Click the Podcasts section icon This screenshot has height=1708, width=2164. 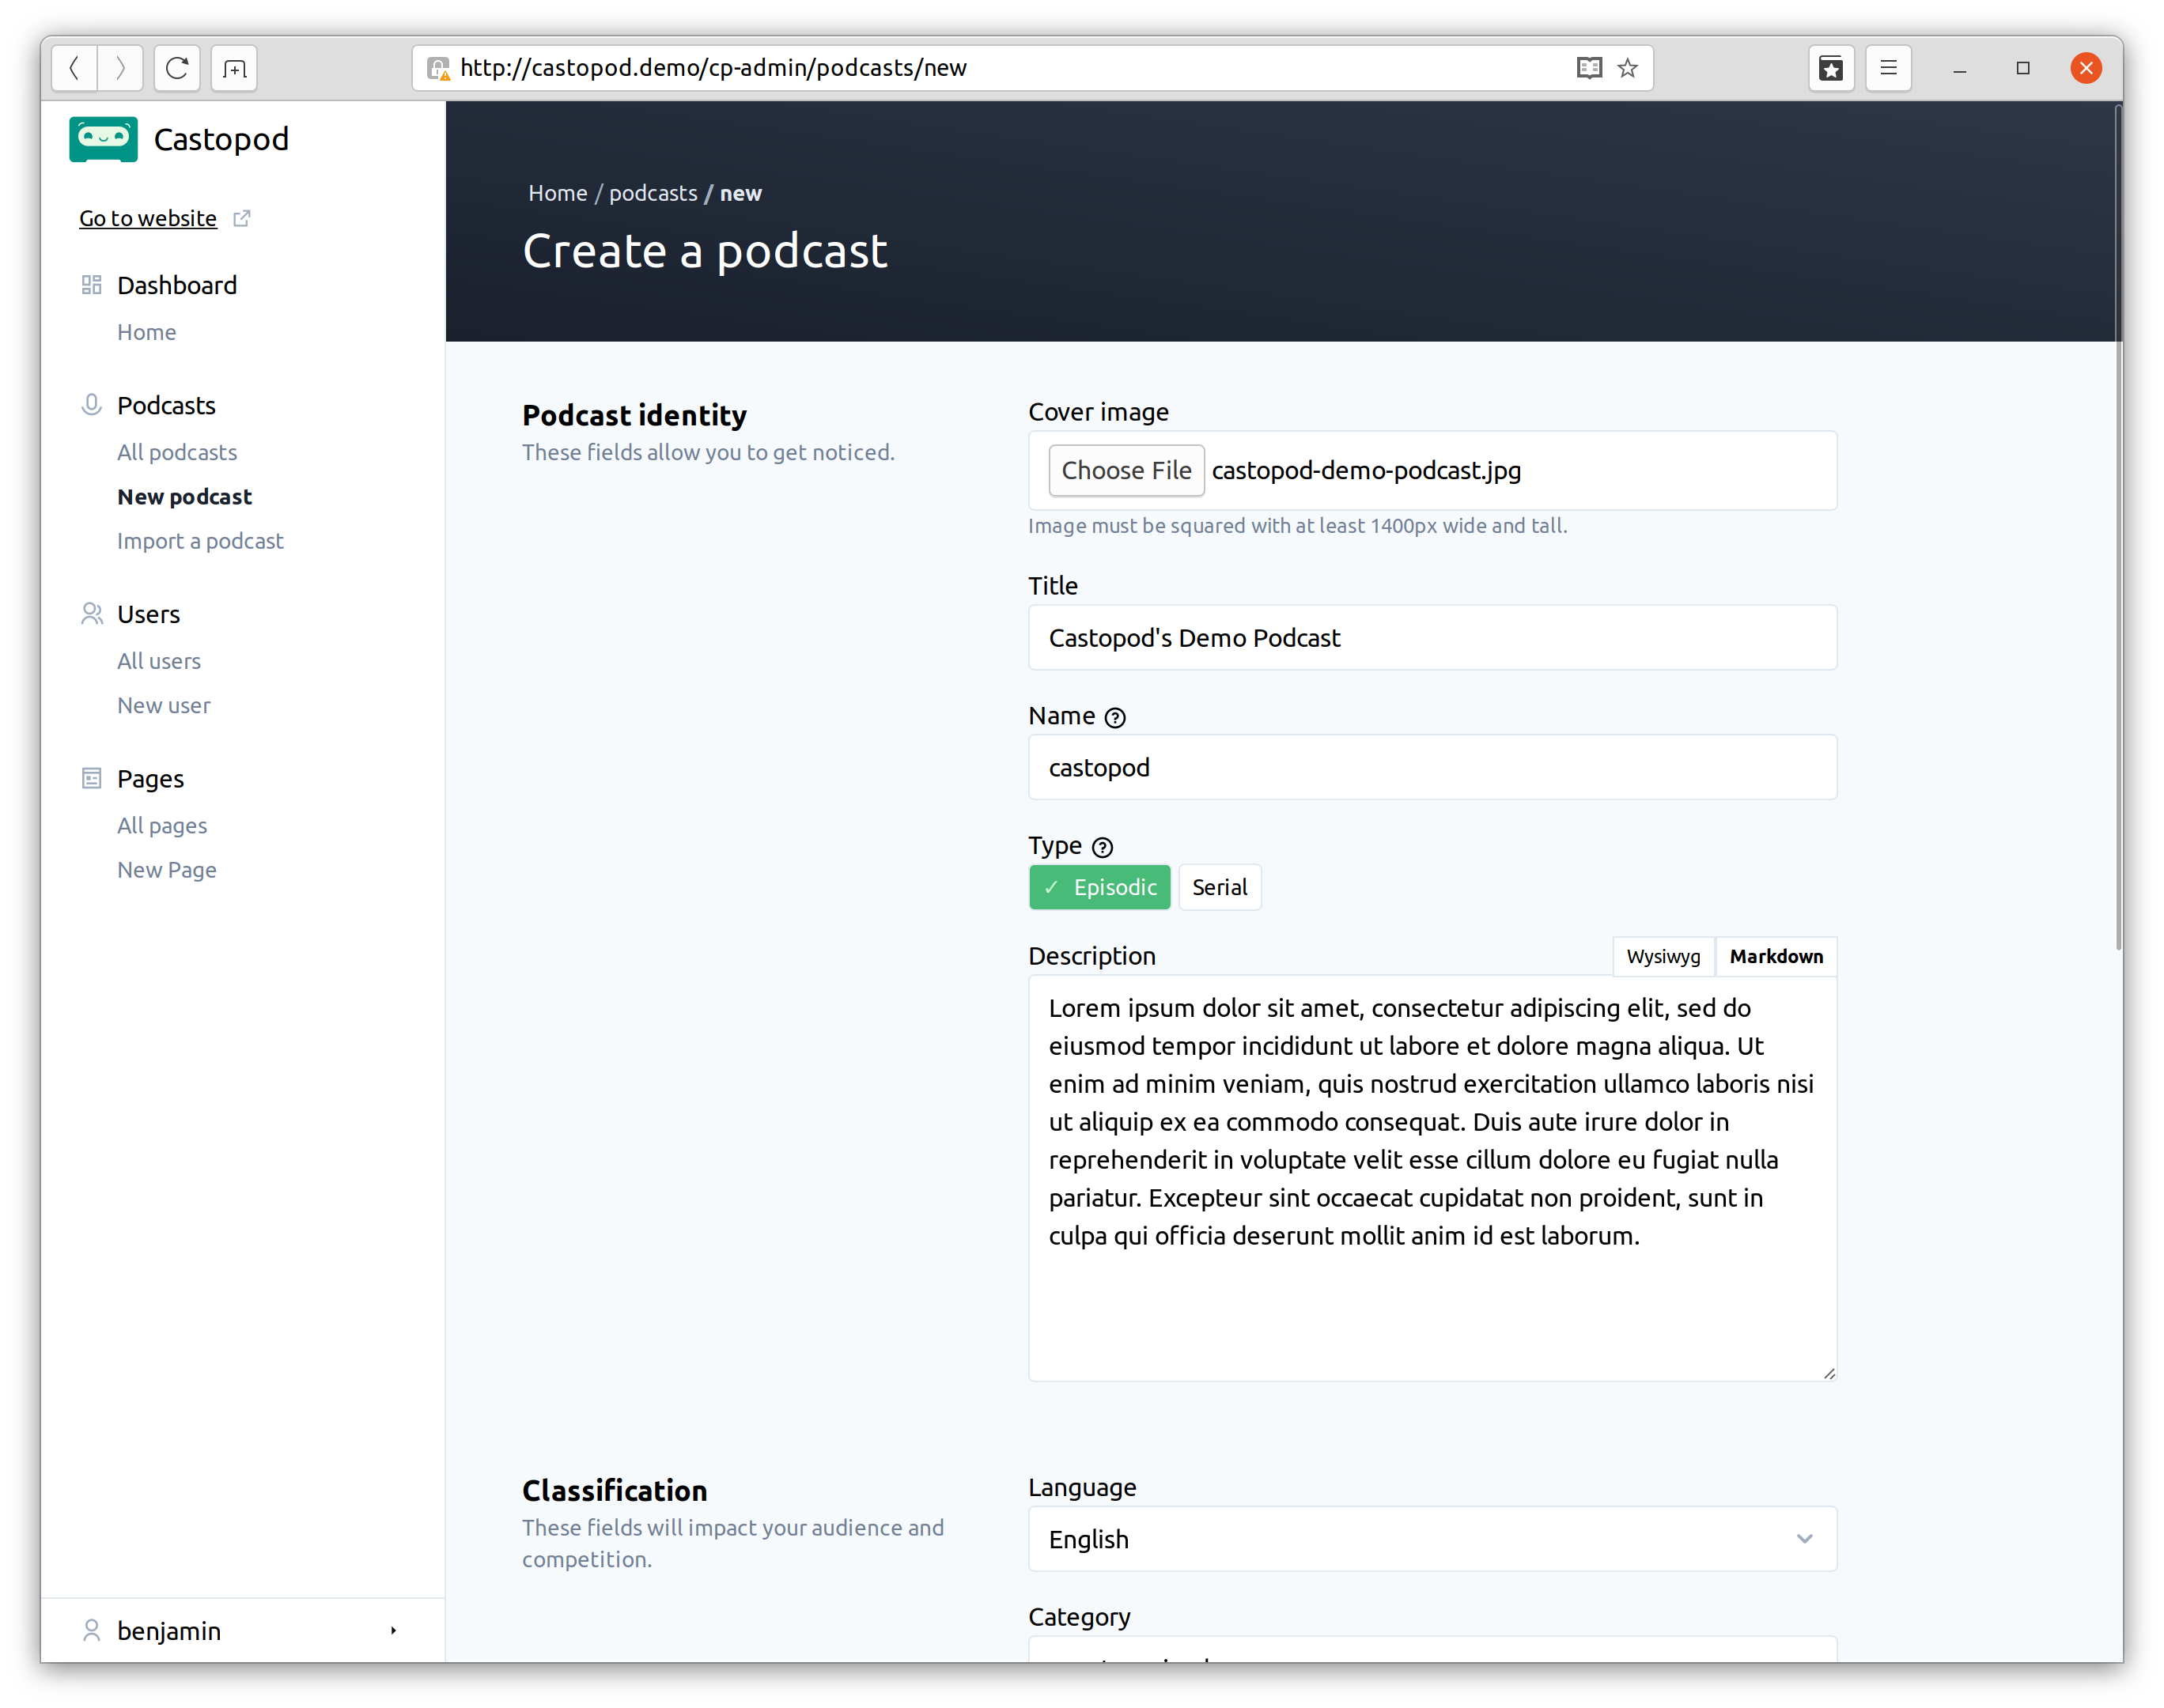point(89,404)
